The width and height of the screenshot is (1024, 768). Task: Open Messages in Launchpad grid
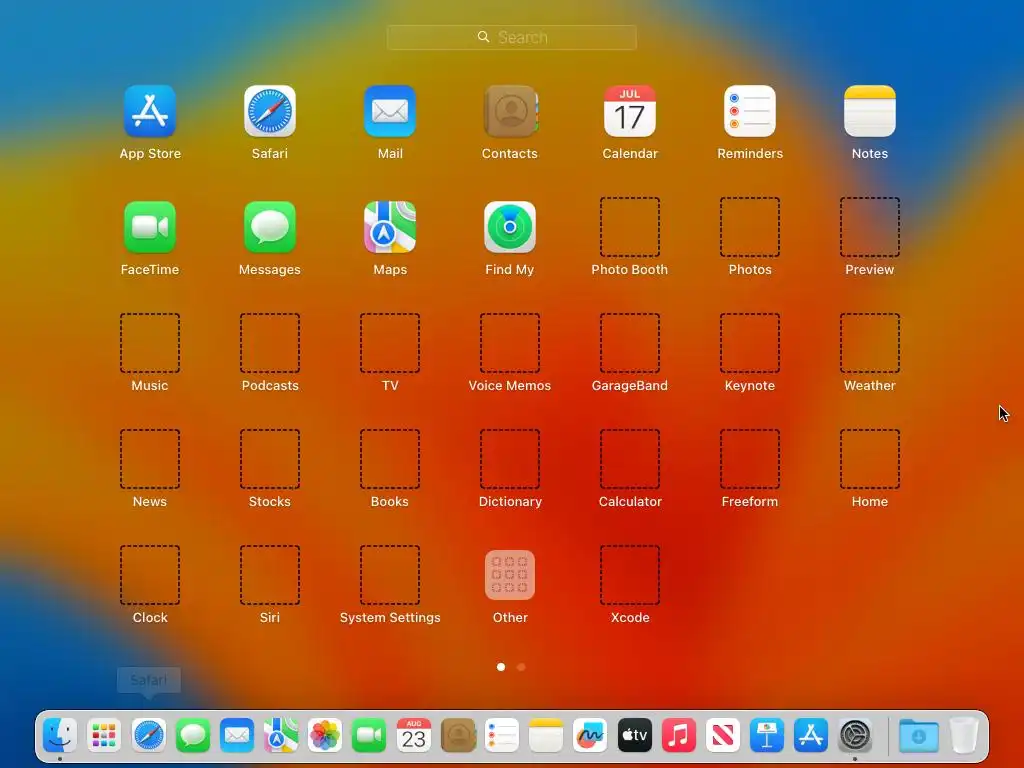270,227
